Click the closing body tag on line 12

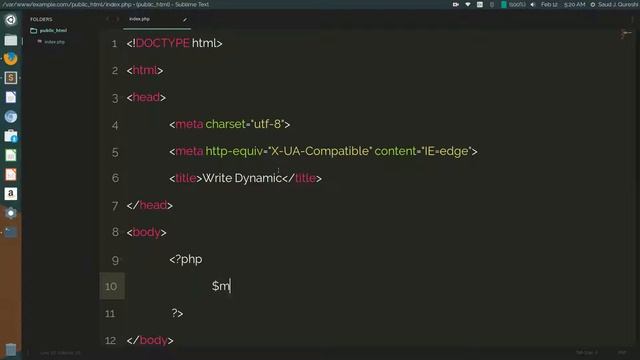pos(150,340)
